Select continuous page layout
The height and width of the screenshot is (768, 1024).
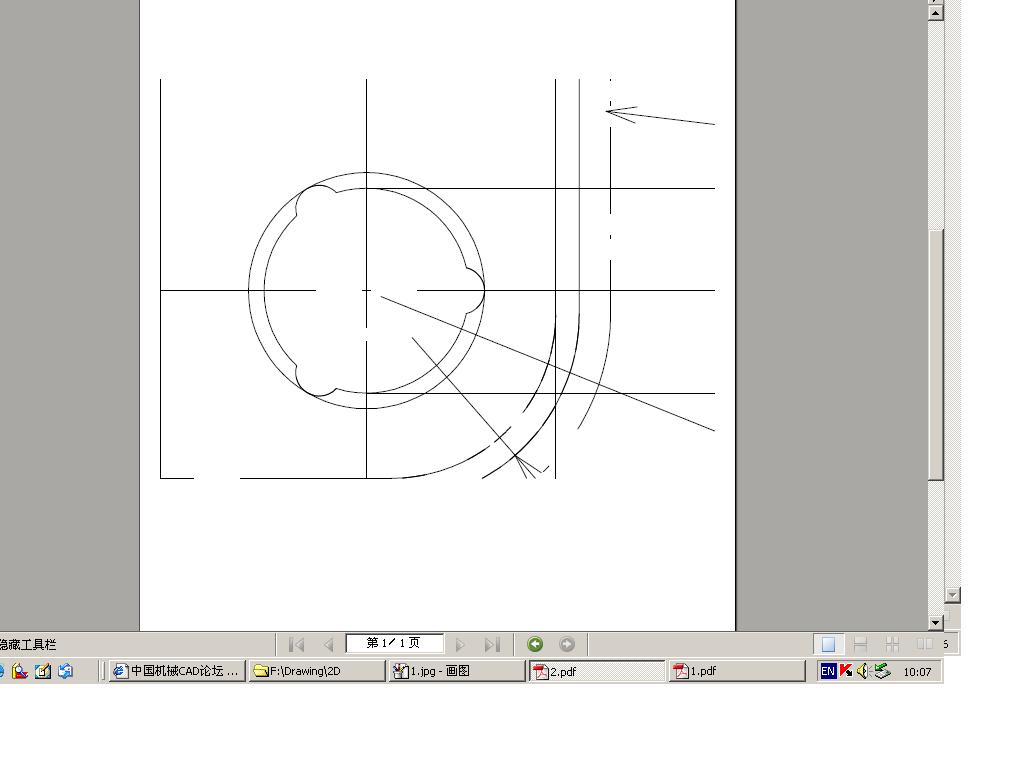click(860, 645)
